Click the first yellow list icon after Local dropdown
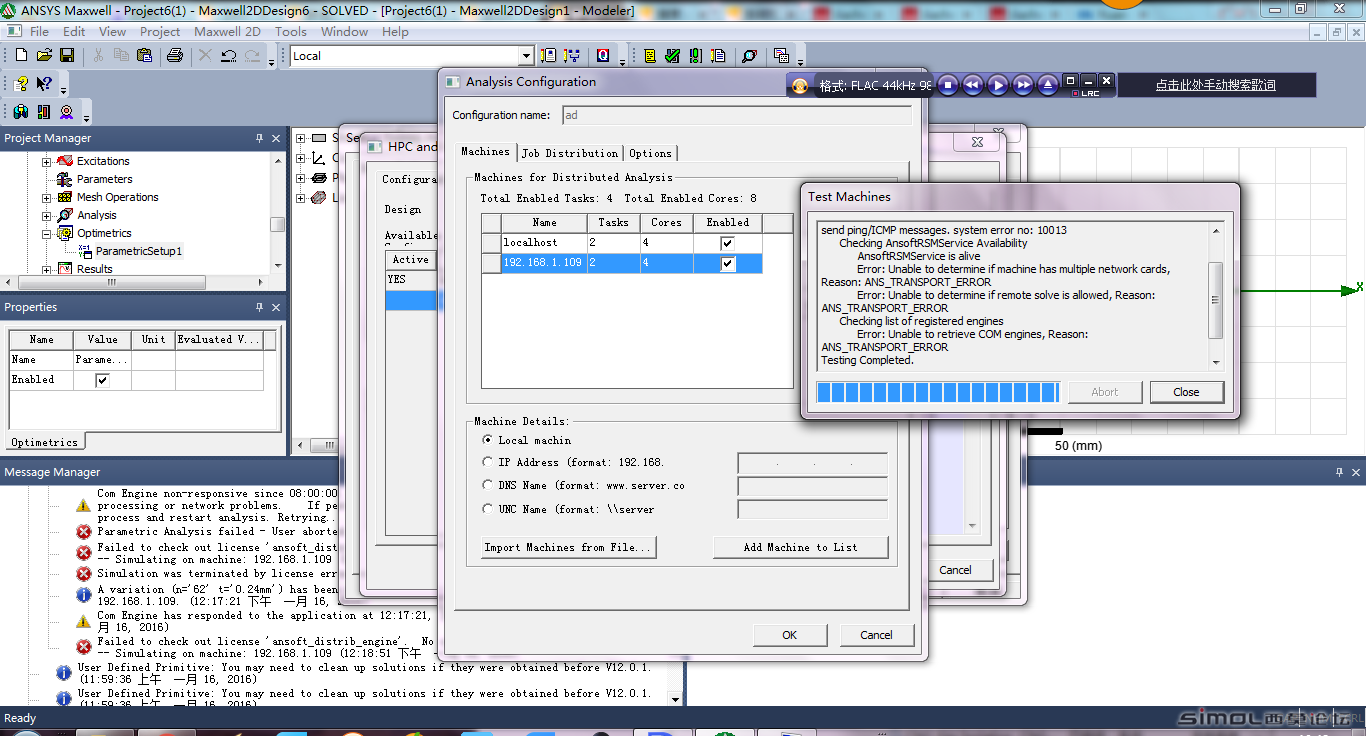The image size is (1366, 736). 549,56
